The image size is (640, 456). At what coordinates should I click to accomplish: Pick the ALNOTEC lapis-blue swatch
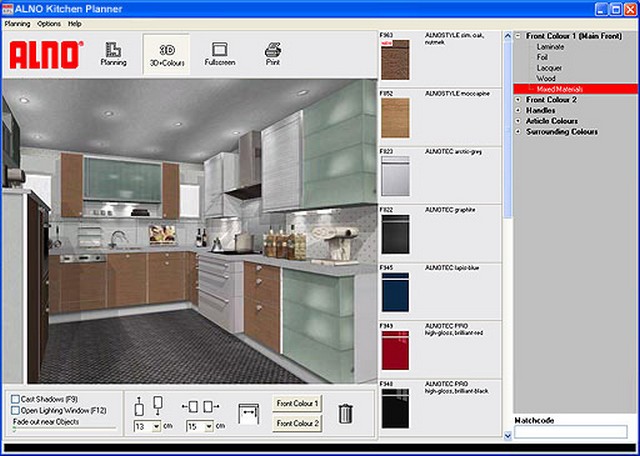[x=395, y=292]
